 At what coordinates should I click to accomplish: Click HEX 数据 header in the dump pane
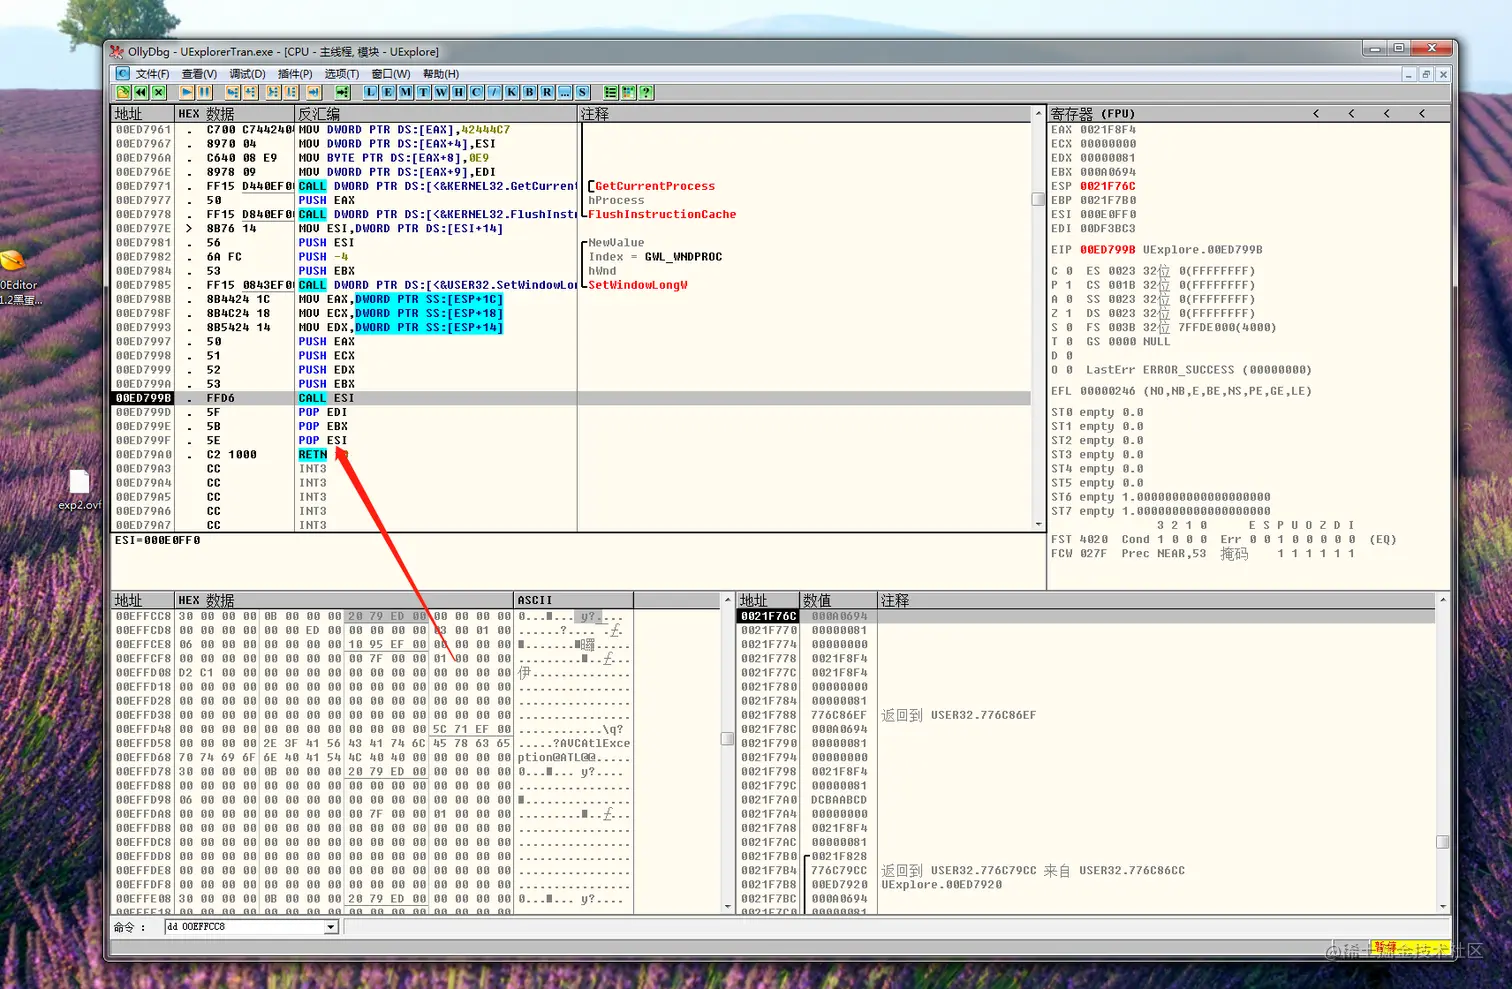coord(344,600)
